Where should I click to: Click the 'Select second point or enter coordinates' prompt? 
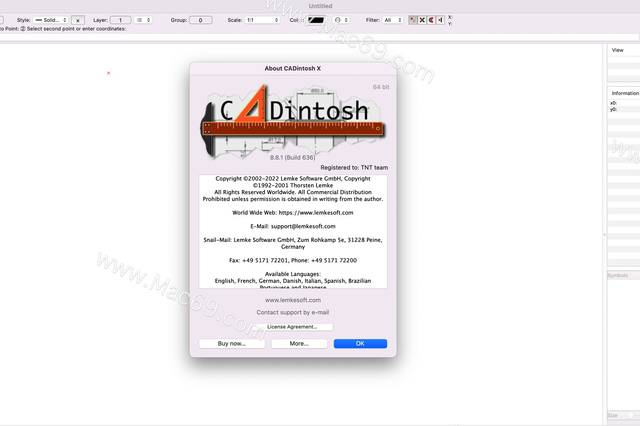[x=76, y=29]
